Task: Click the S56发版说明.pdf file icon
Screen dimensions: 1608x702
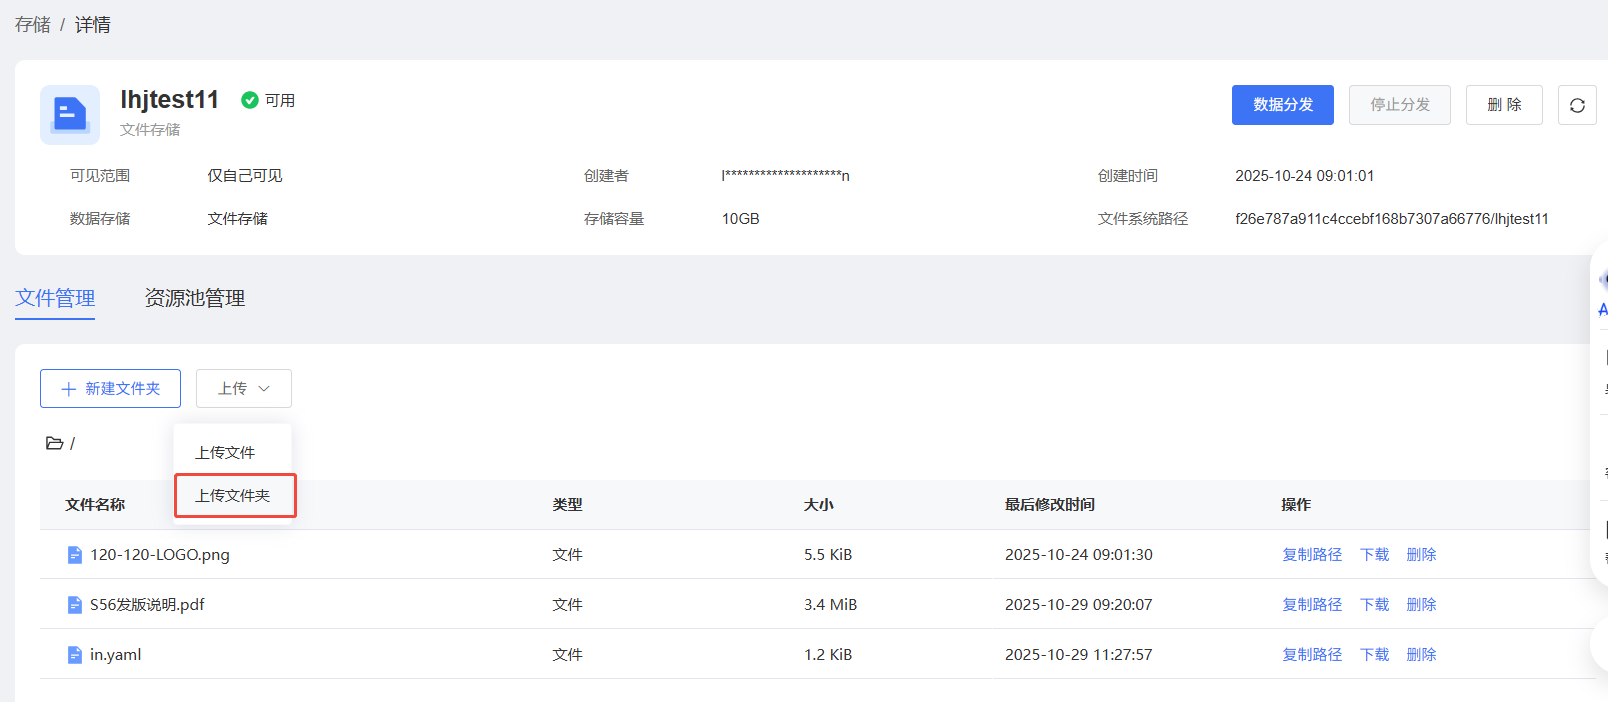Action: point(74,605)
